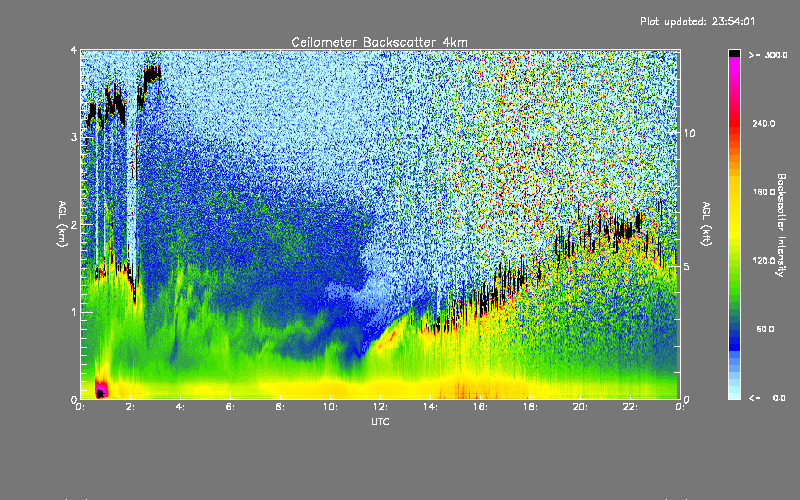
Task: Click the "4:" UTC tick label
Action: point(180,407)
